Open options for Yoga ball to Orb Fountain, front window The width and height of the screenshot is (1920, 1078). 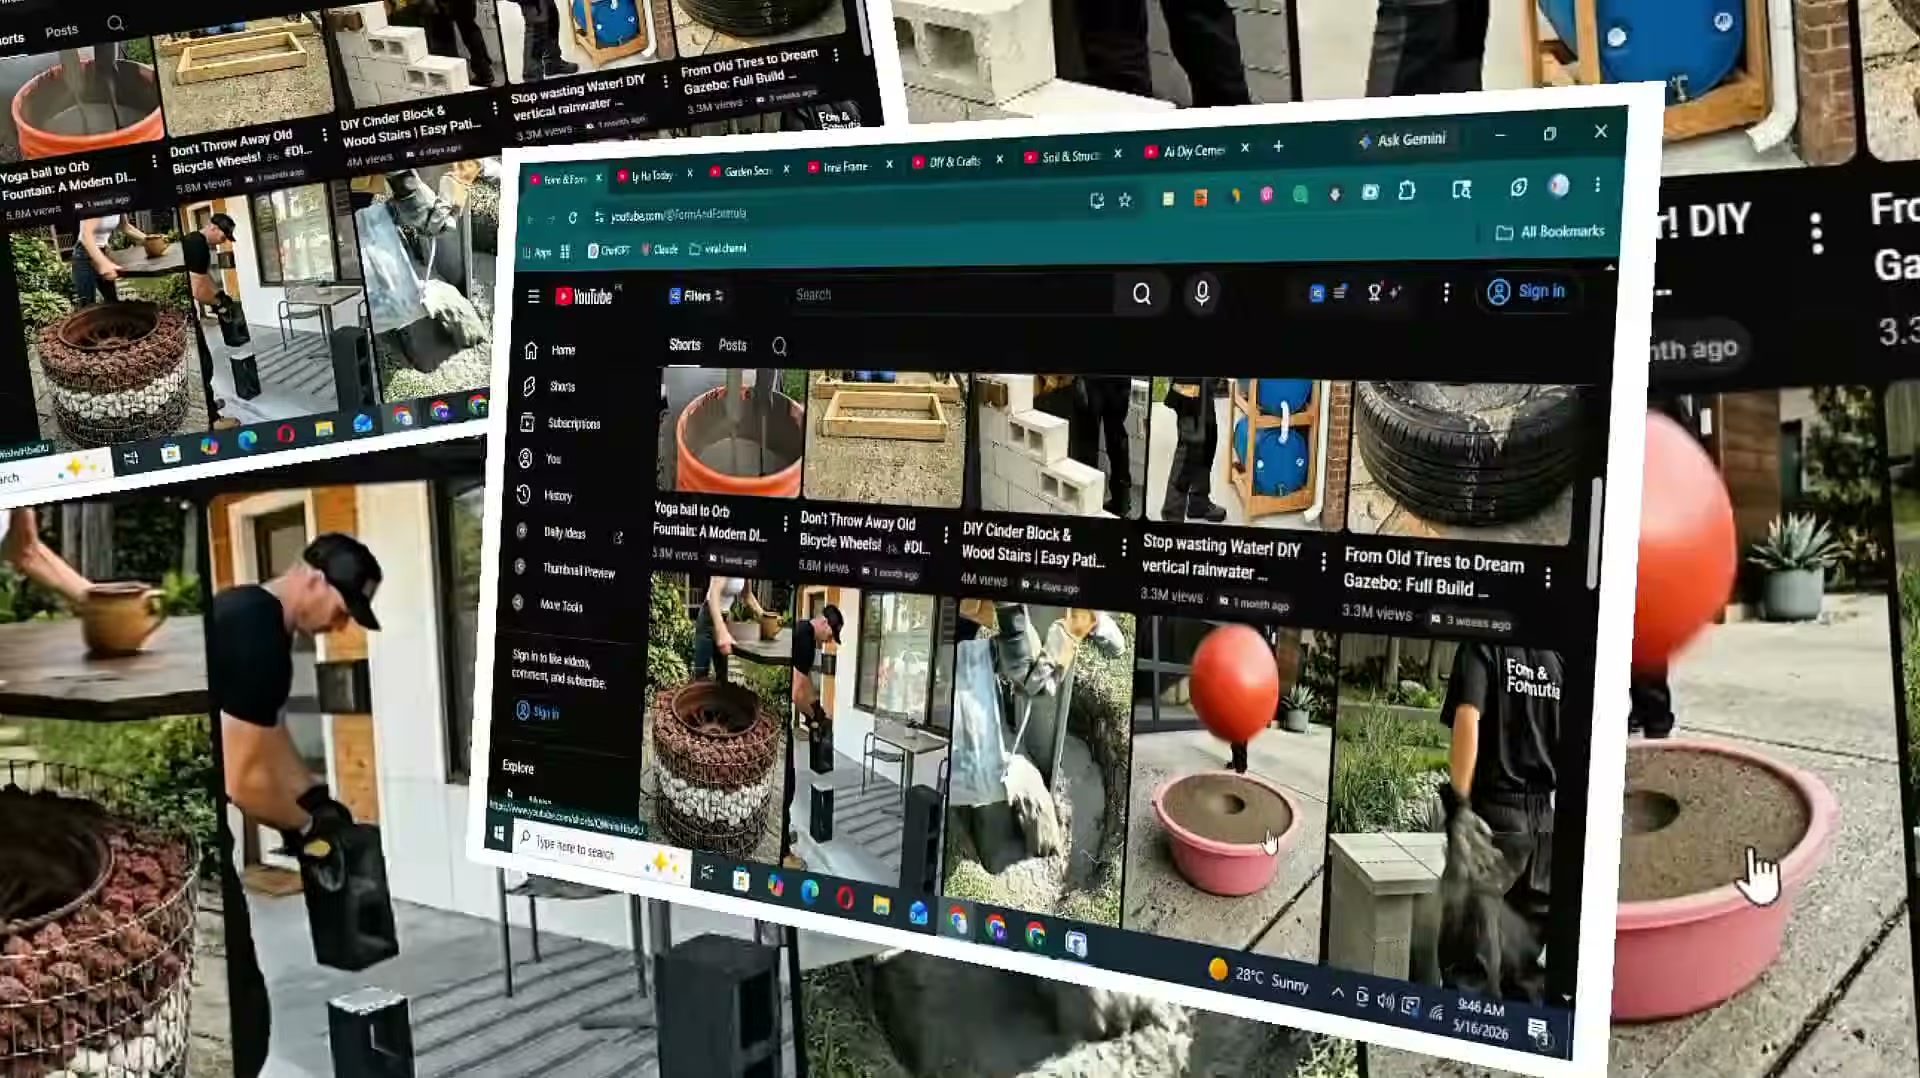pos(785,522)
